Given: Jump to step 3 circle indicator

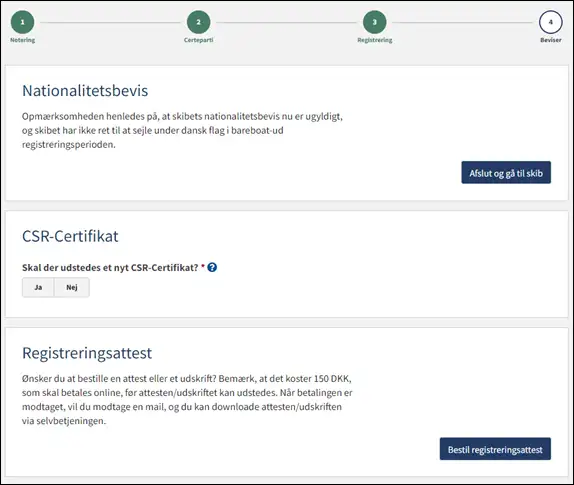Looking at the screenshot, I should pyautogui.click(x=374, y=22).
